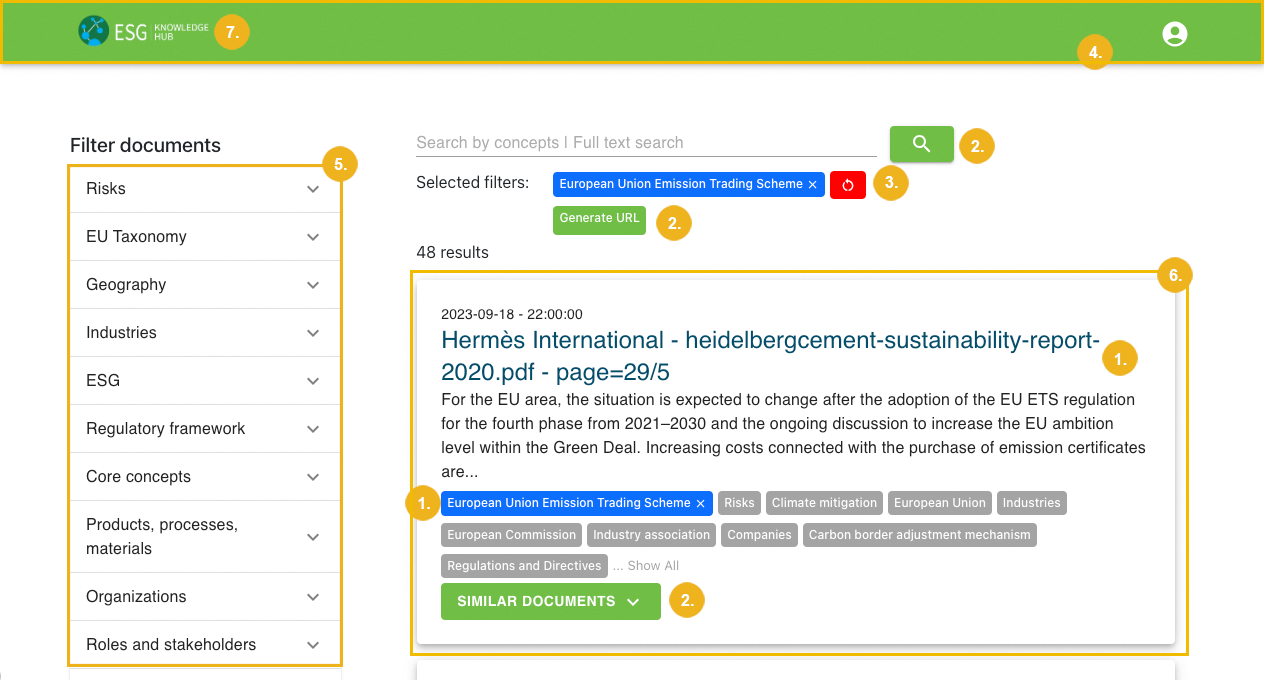Open the user account profile icon
The width and height of the screenshot is (1264, 680).
(x=1174, y=34)
